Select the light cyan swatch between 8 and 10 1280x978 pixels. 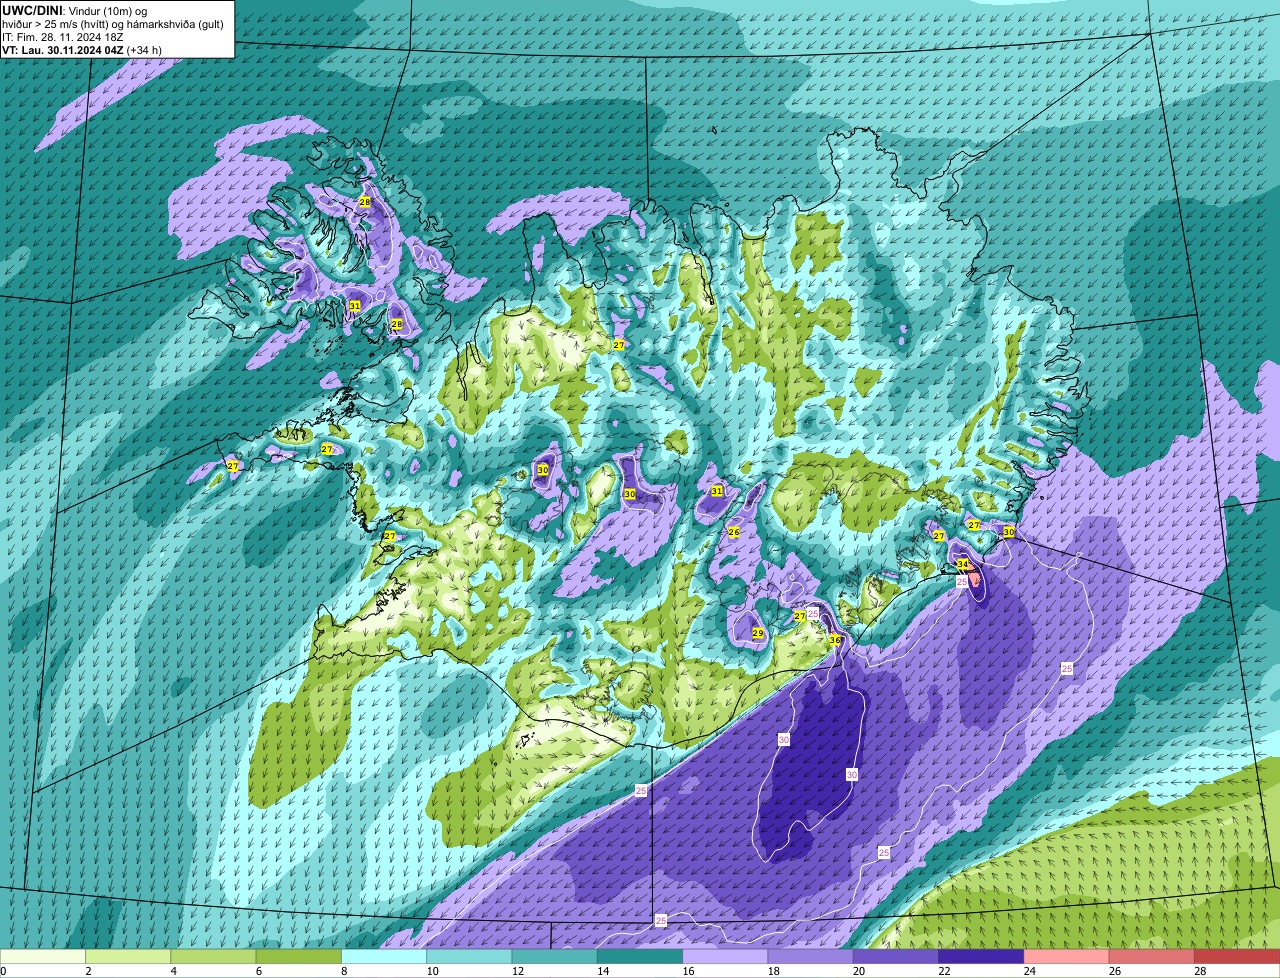point(384,956)
